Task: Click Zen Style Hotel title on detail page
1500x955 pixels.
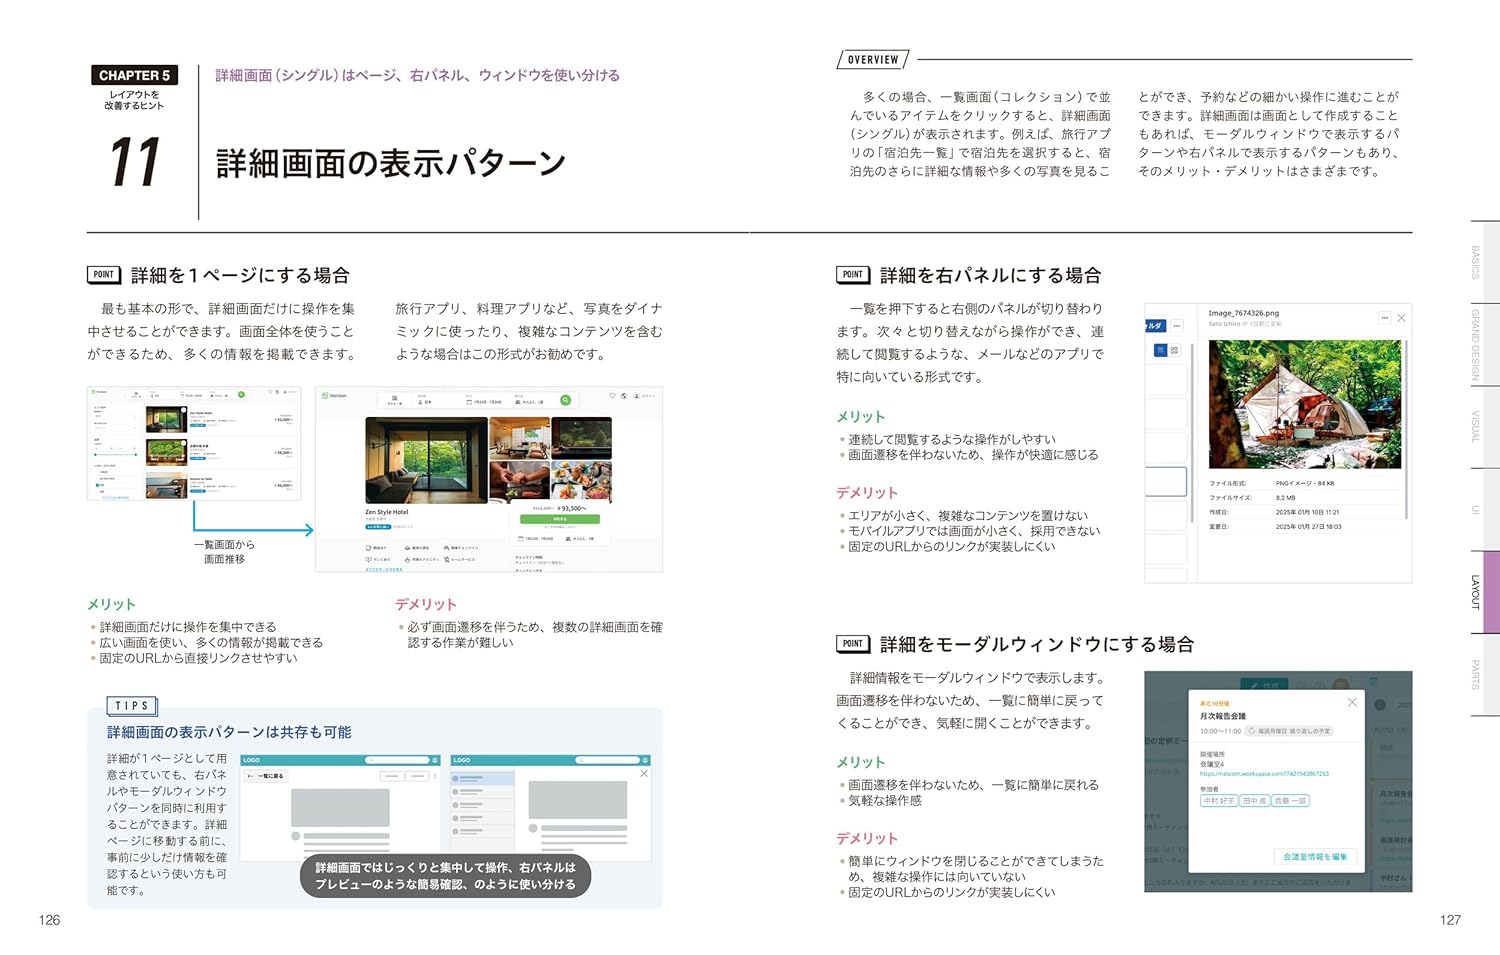Action: (387, 512)
